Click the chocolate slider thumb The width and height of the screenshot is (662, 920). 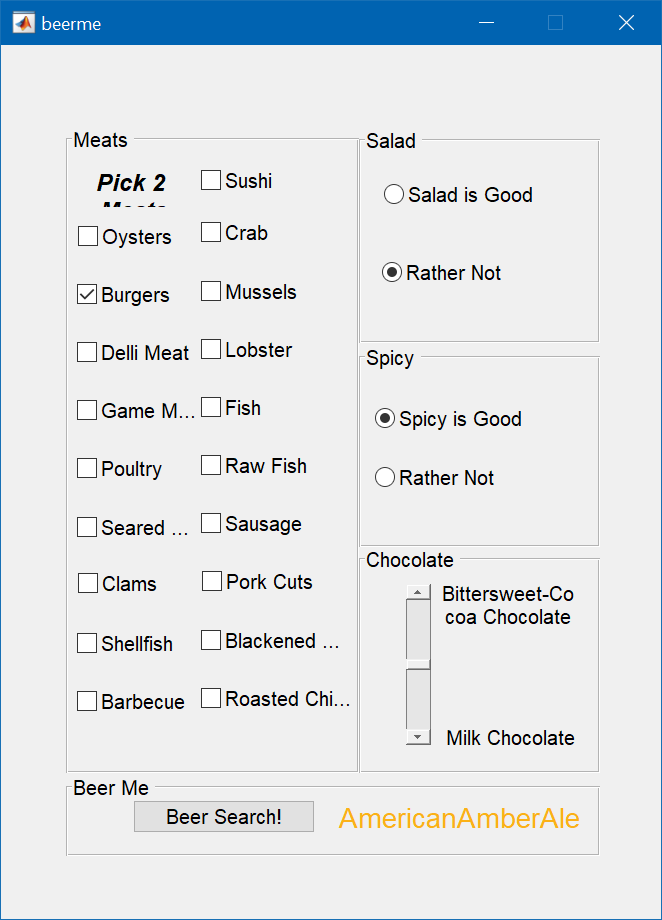[x=418, y=664]
